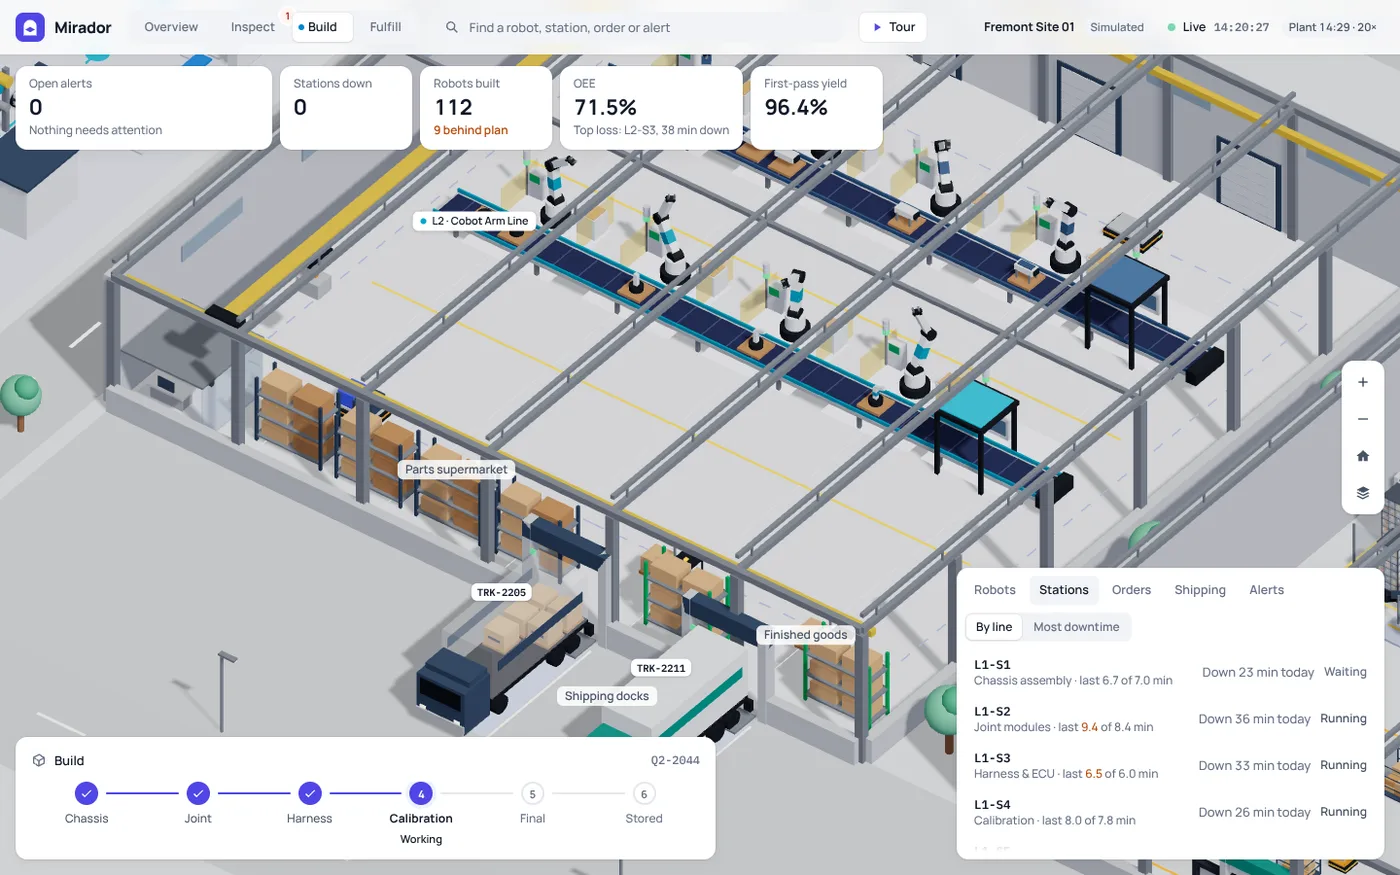
Task: Open the Stations down card
Action: [346, 108]
